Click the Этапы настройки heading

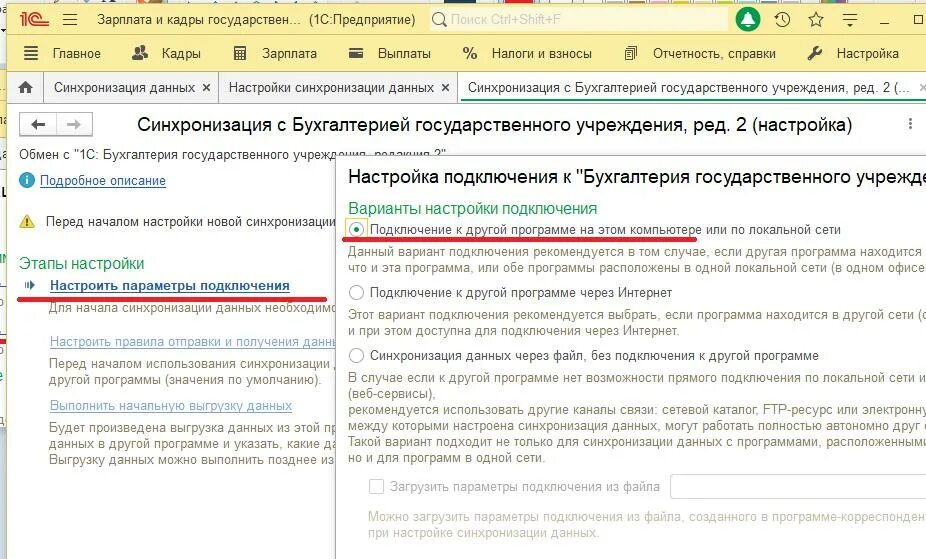point(81,263)
